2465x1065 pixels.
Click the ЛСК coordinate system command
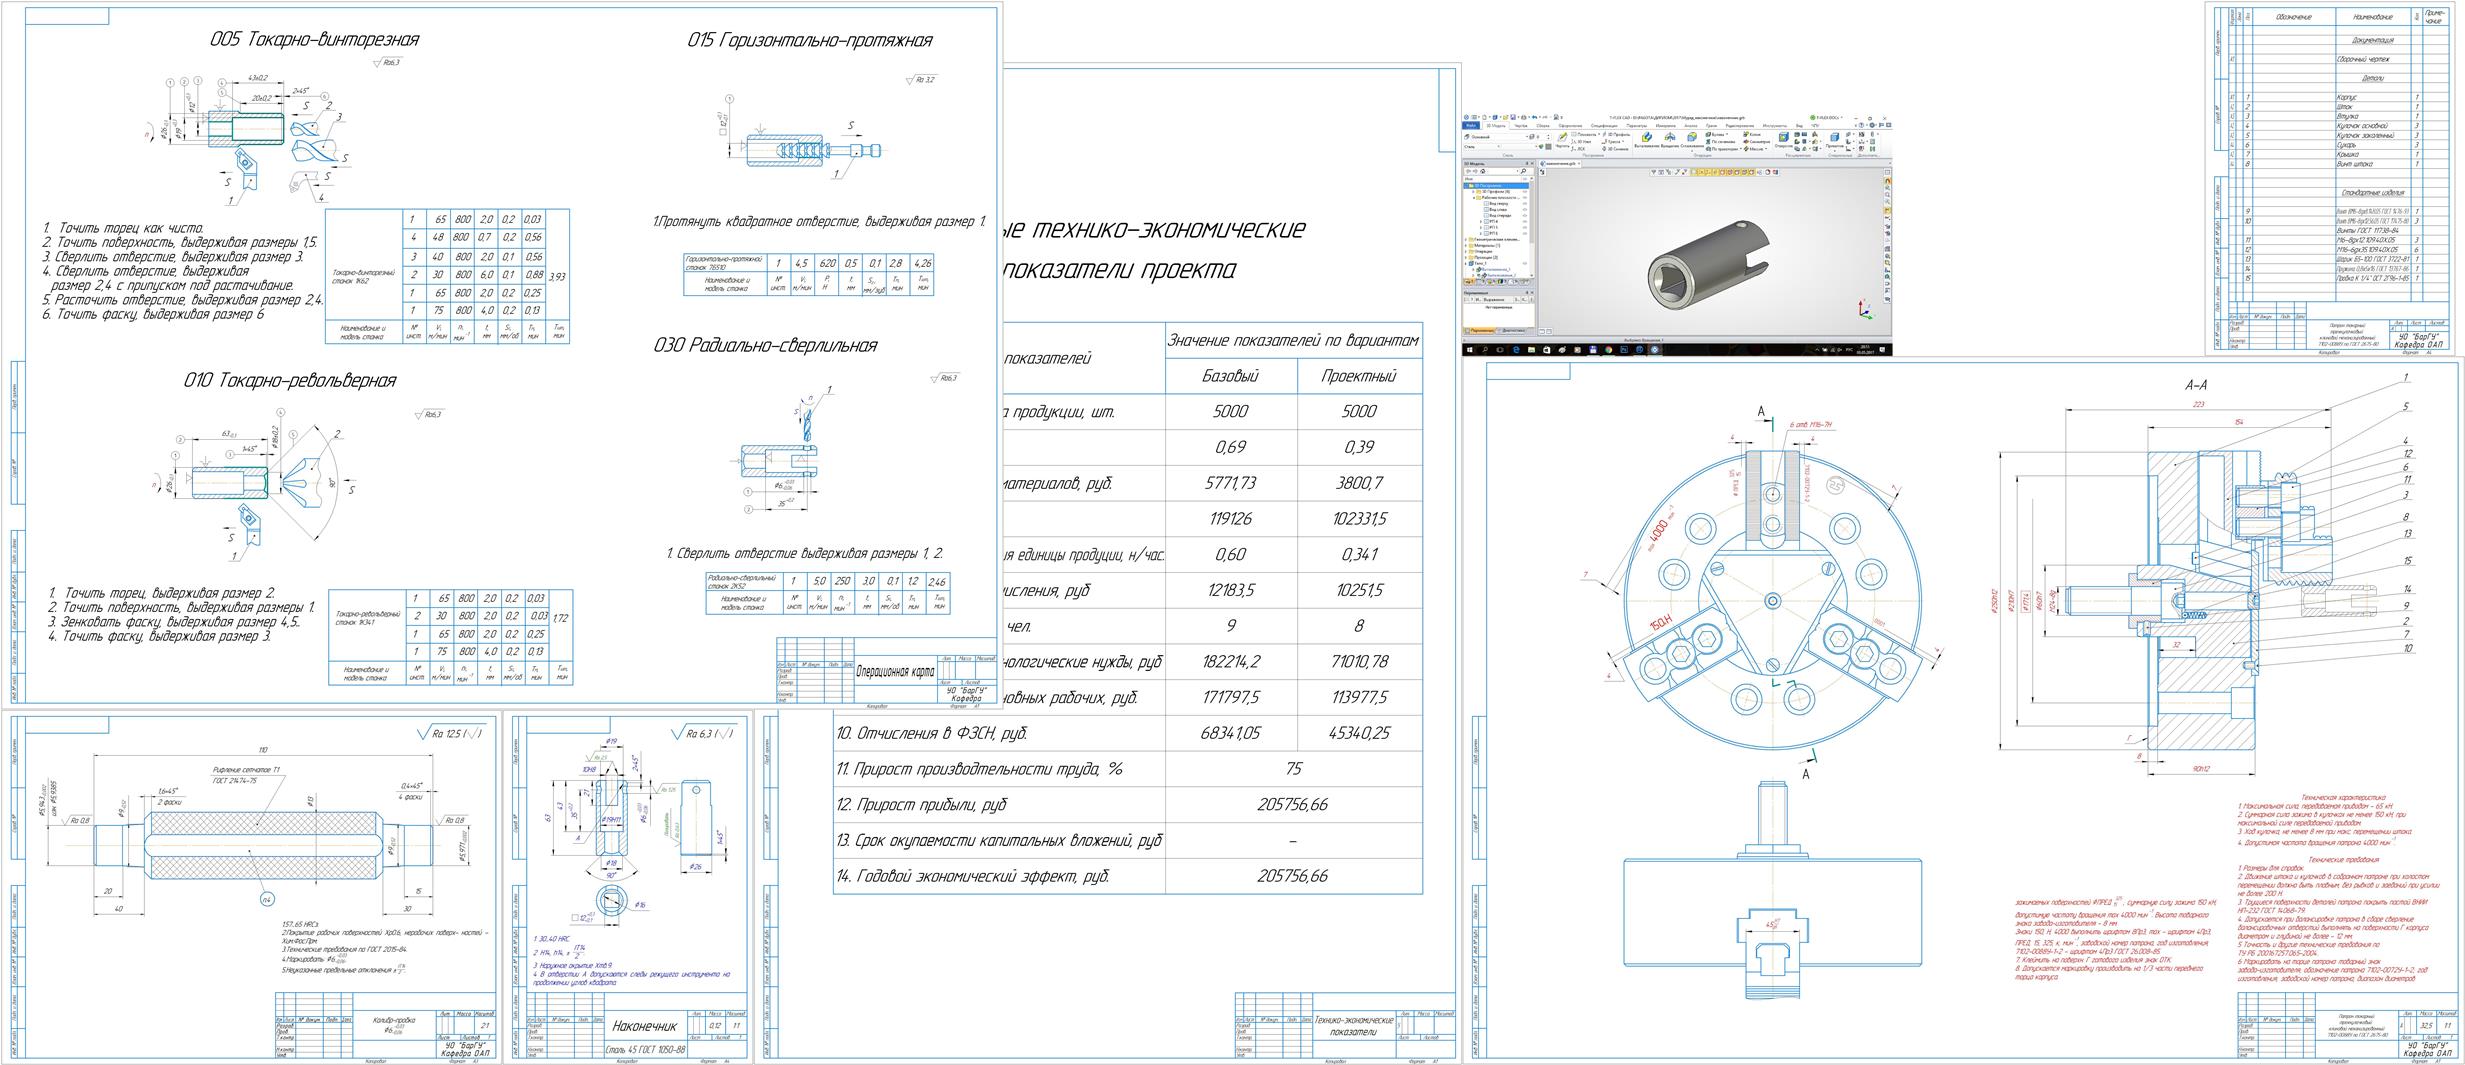1578,149
